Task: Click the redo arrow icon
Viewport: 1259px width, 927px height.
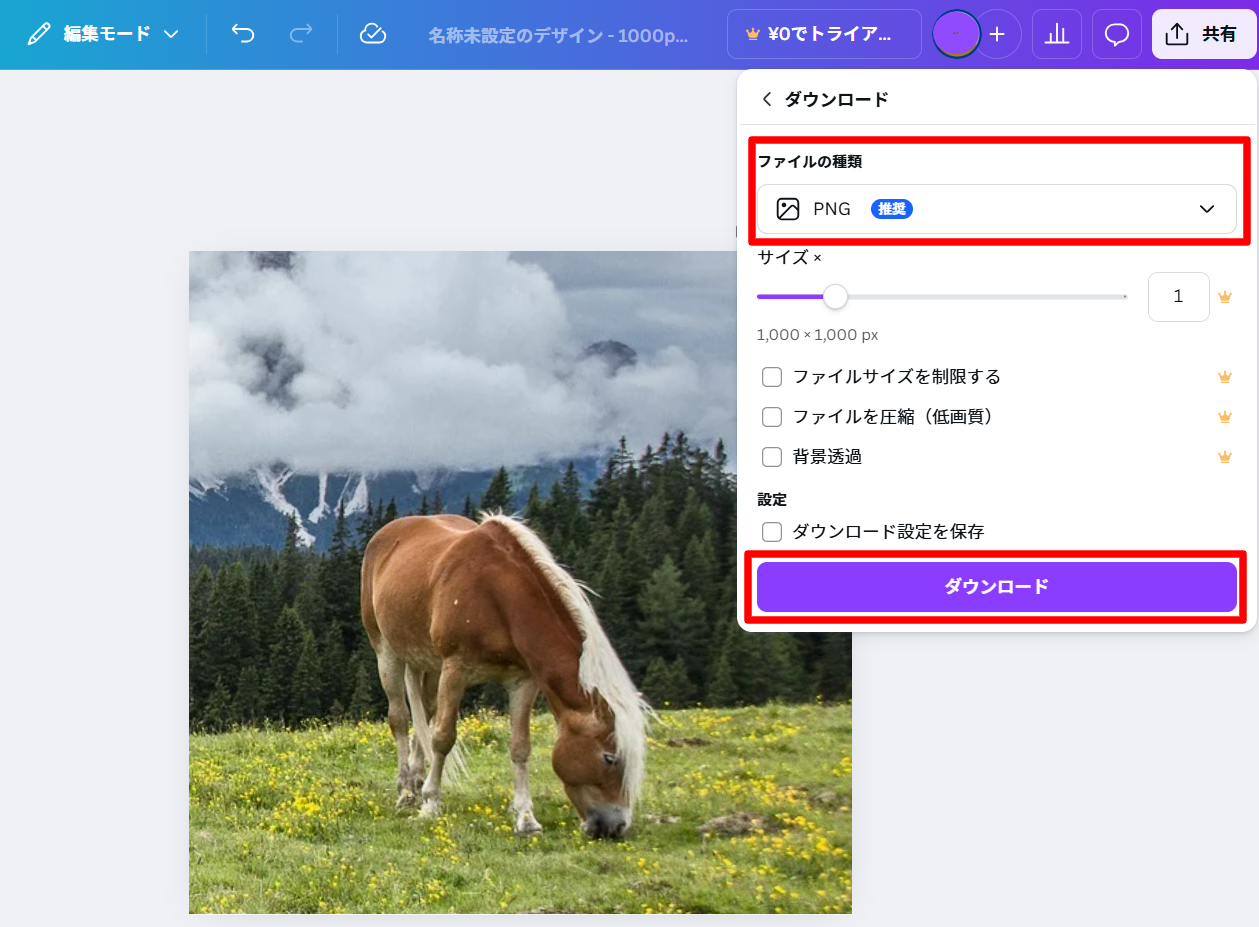Action: (x=300, y=34)
